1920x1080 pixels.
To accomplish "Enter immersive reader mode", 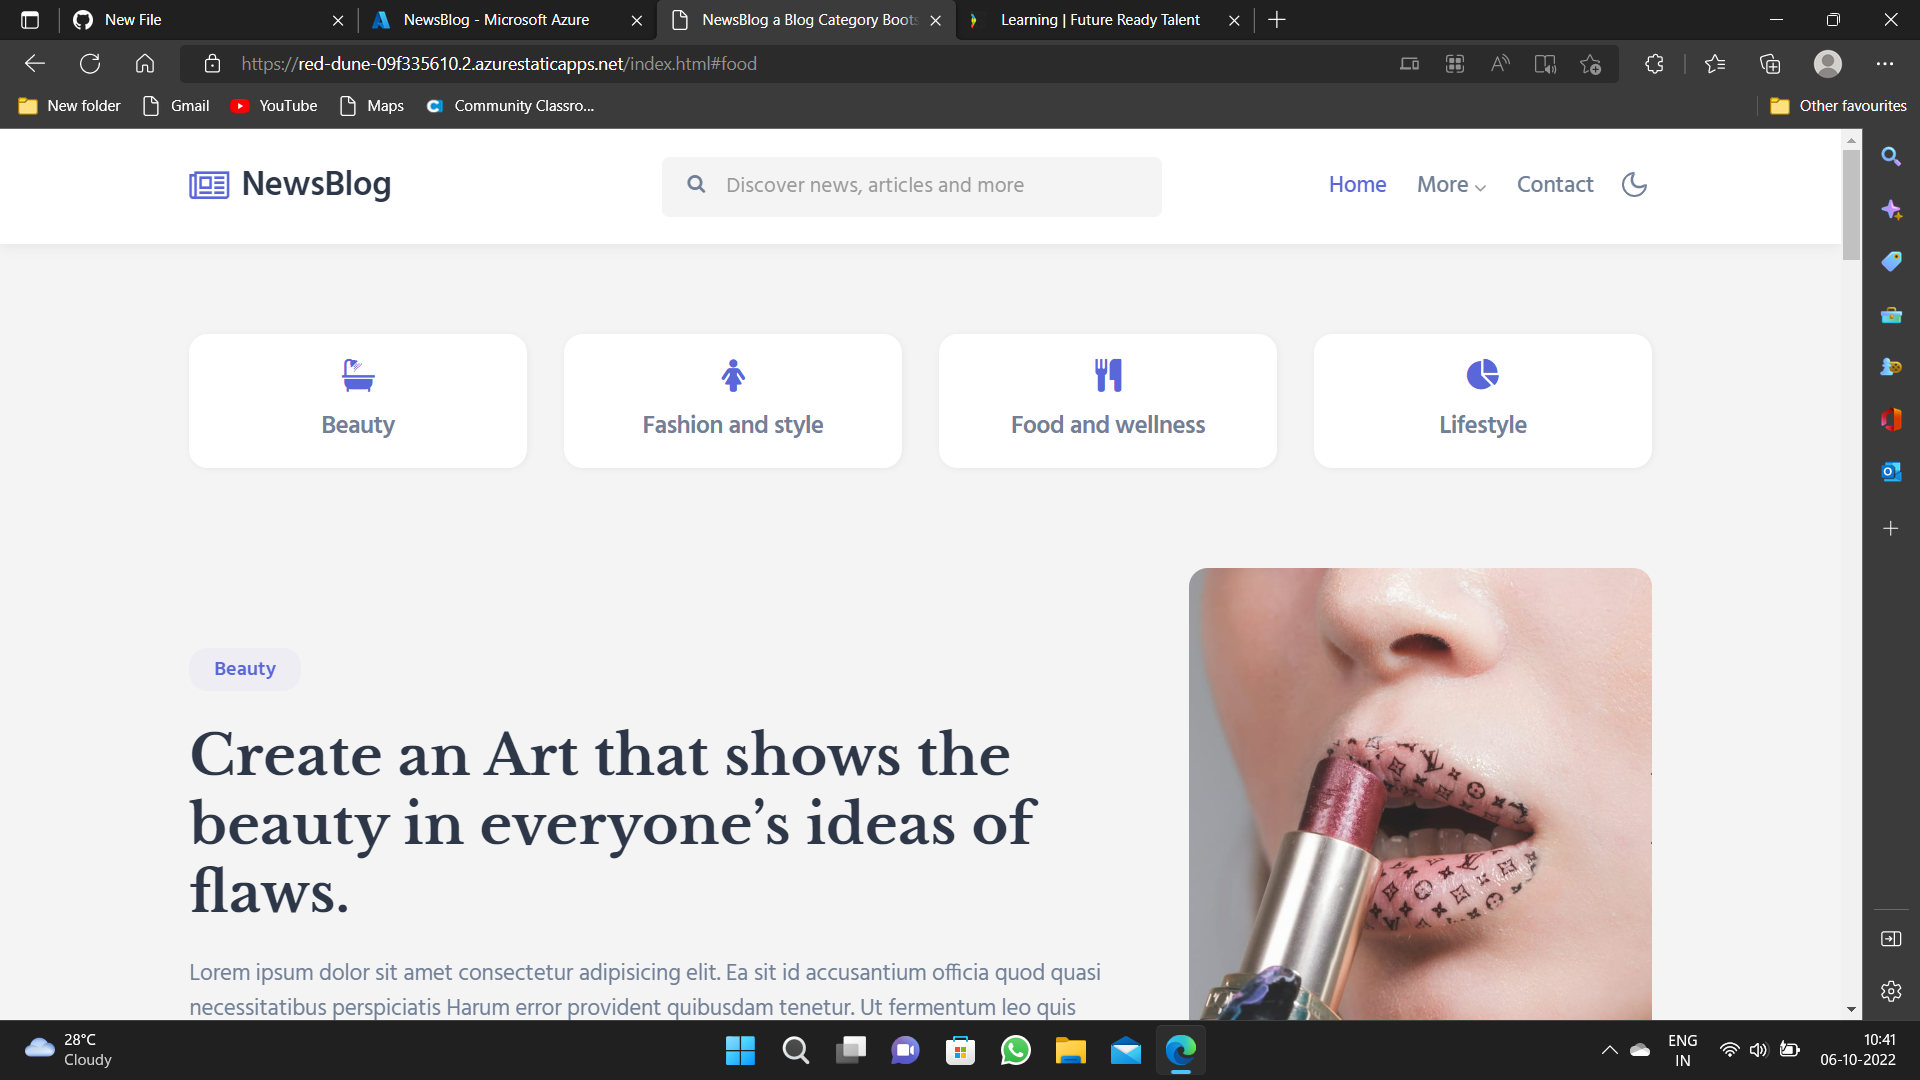I will click(x=1545, y=63).
